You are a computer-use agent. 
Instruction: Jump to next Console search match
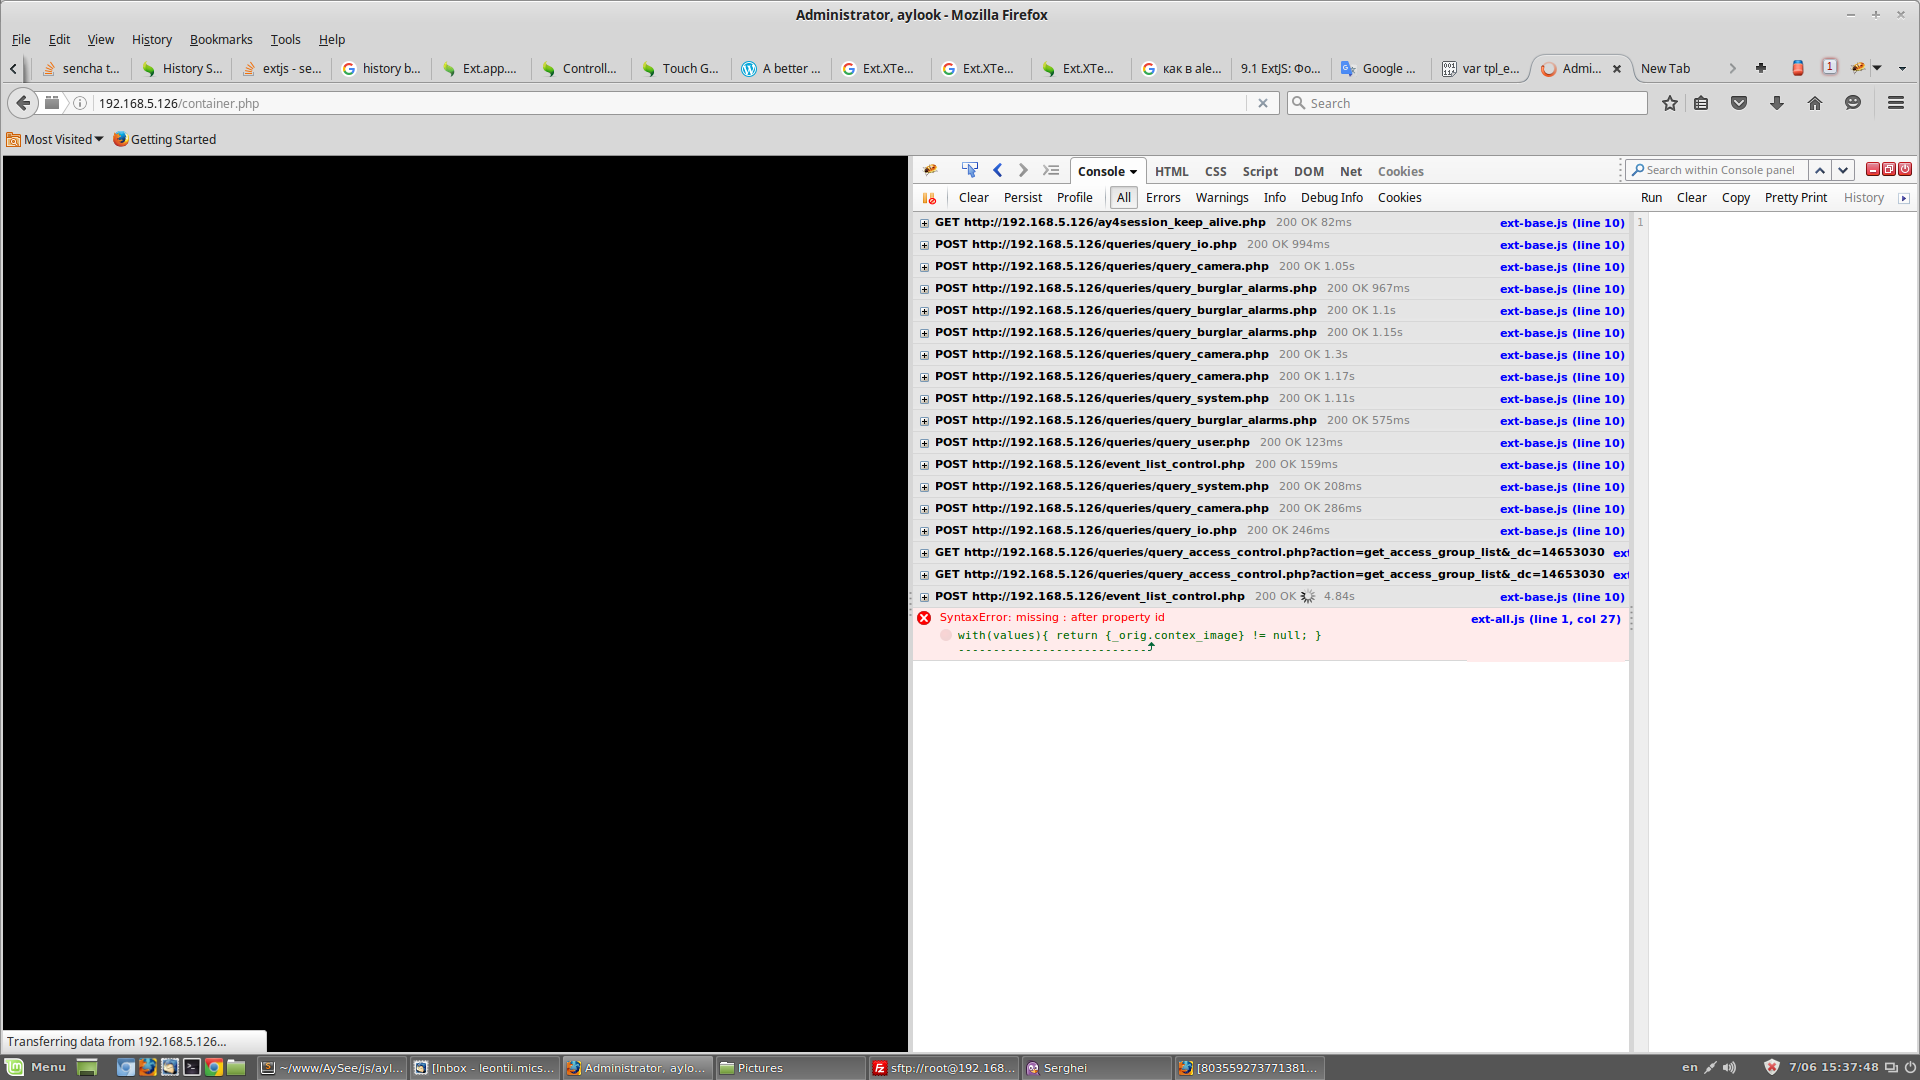tap(1843, 170)
